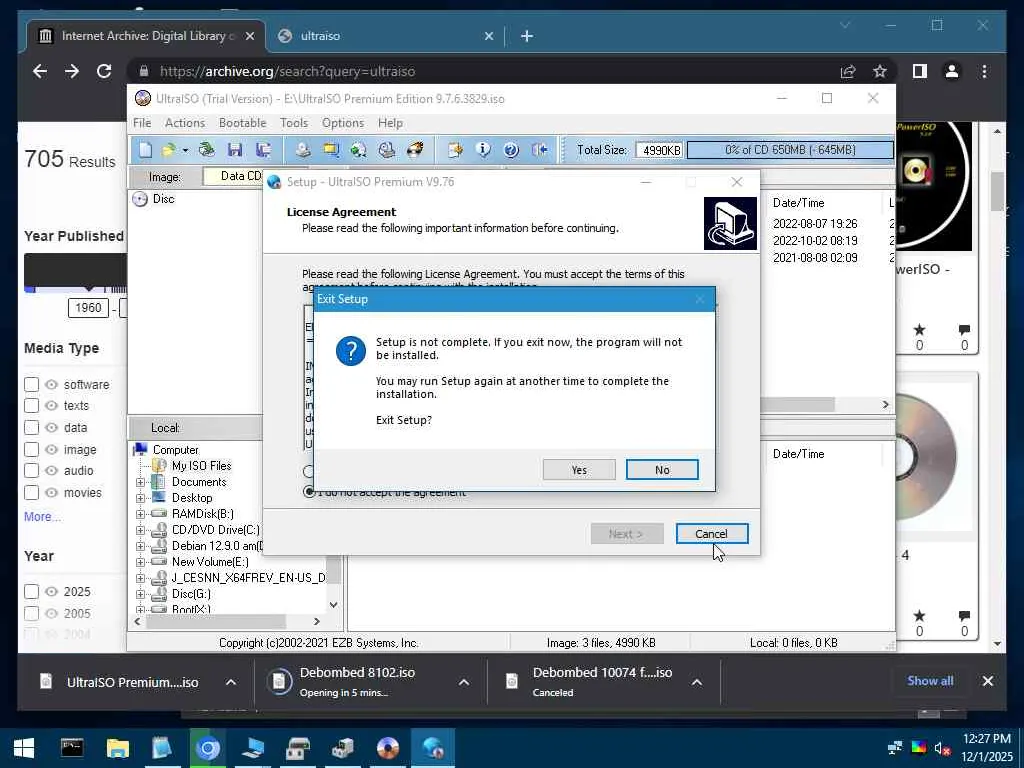Click the Compress ISO yellow folder toolbar icon
Viewport: 1024px width, 768px height.
(x=331, y=150)
